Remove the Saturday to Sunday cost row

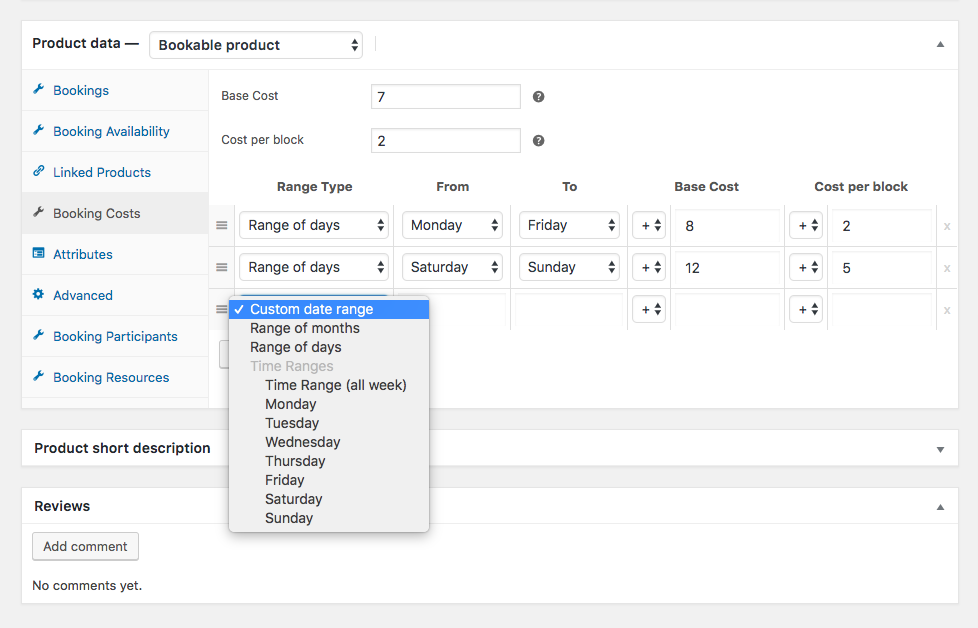pyautogui.click(x=947, y=268)
